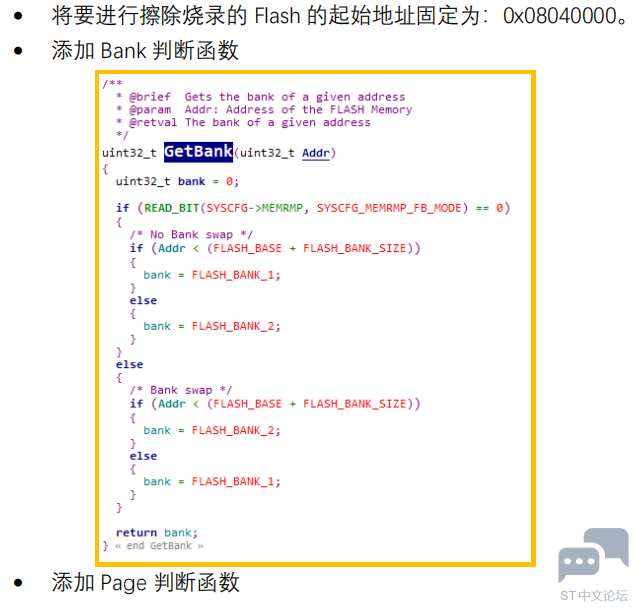Click 'SYSCFG_MEMRMP_FB_MODE' constant
637x611 pixels.
tap(389, 208)
